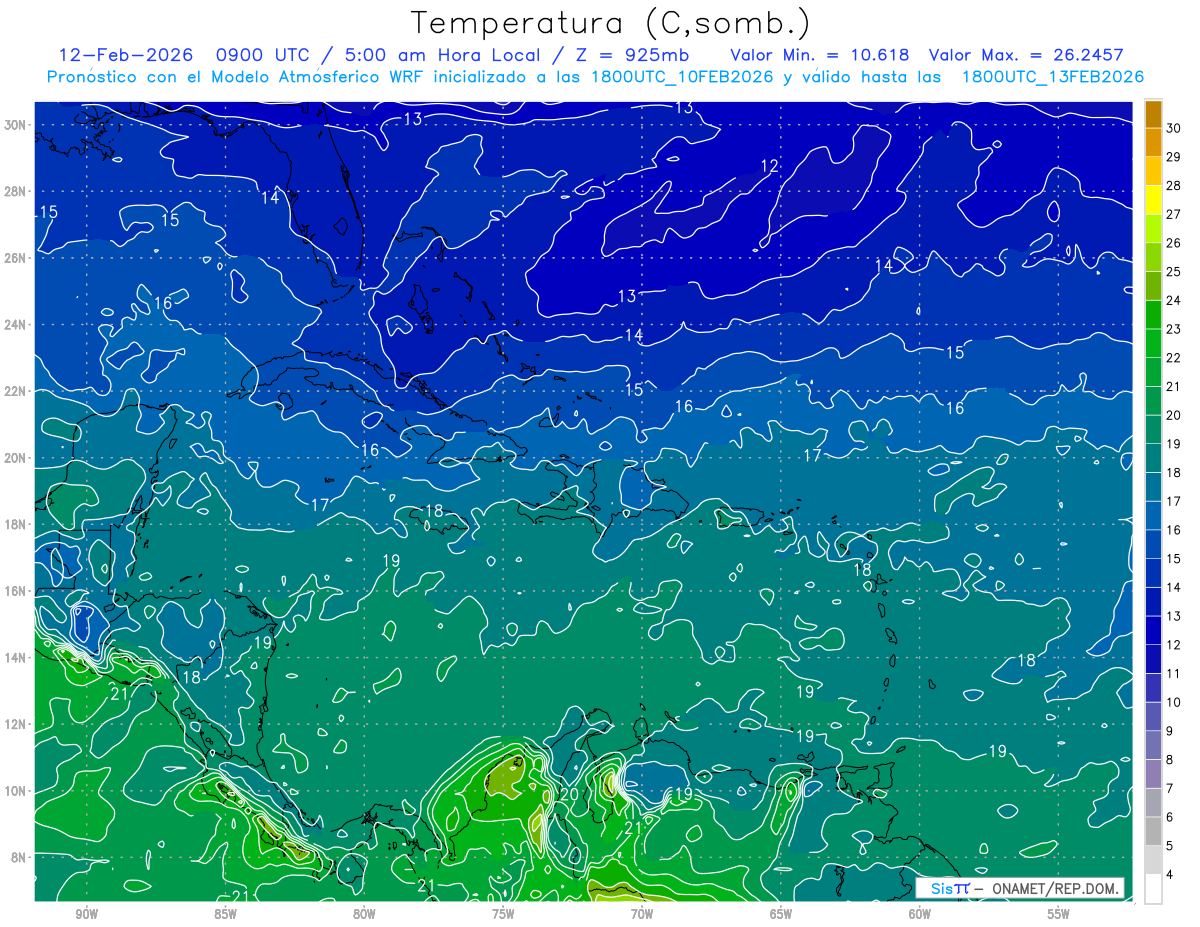Image resolution: width=1200 pixels, height=927 pixels.
Task: Click color scale label "11"
Action: (1173, 674)
